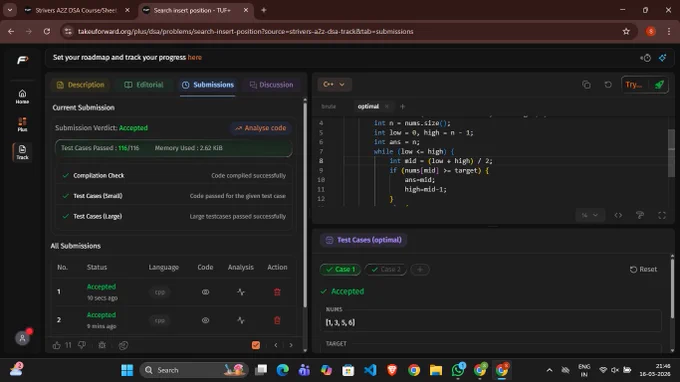Delete submission 2 with trash icon
Screen dimensions: 680x382
coord(277,320)
